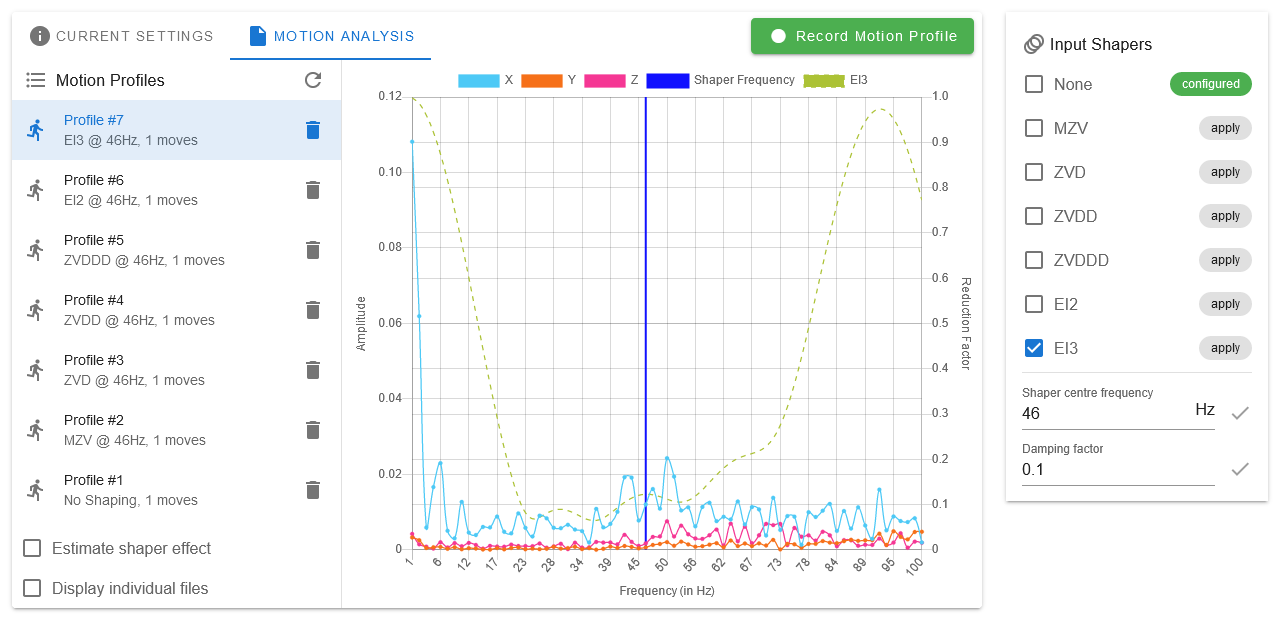The image size is (1280, 620).
Task: Select Profile #3 ZVD @ 46Hz
Action: 176,370
